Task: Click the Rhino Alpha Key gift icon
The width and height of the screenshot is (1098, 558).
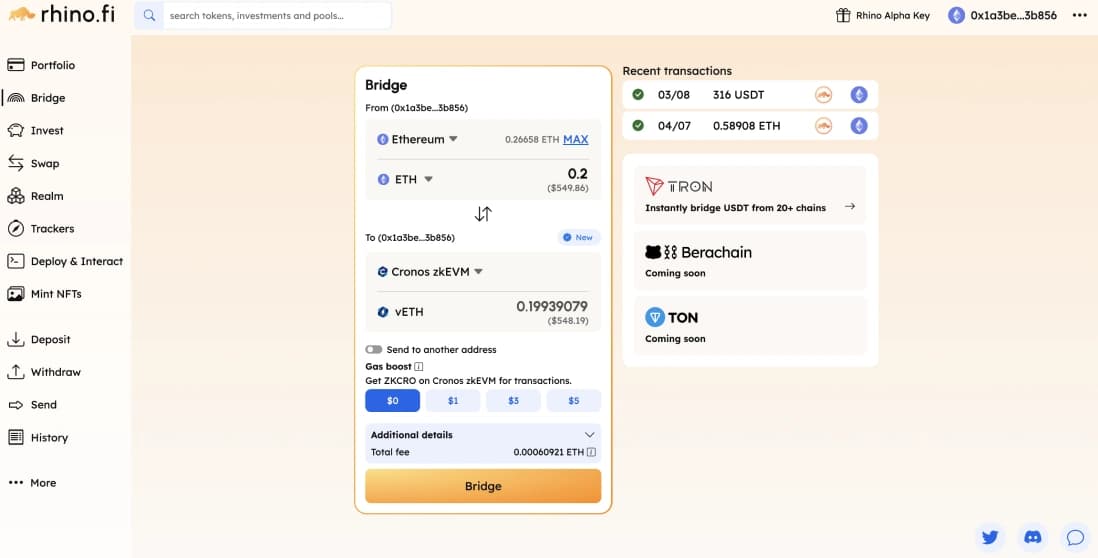Action: pos(843,15)
